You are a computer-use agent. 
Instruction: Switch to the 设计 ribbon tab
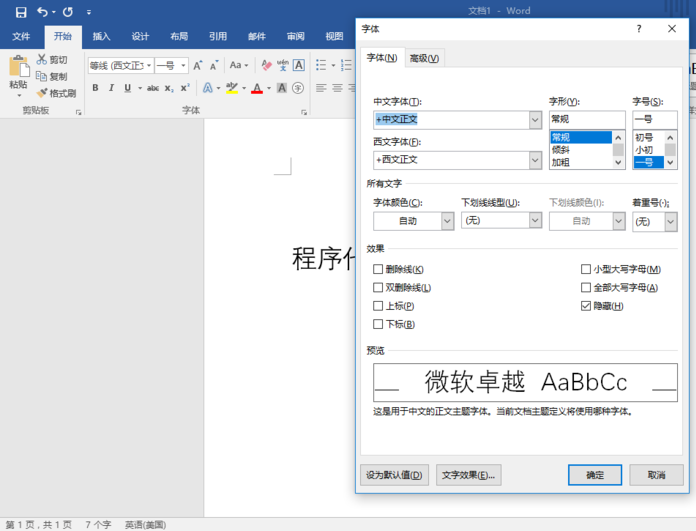coord(140,36)
